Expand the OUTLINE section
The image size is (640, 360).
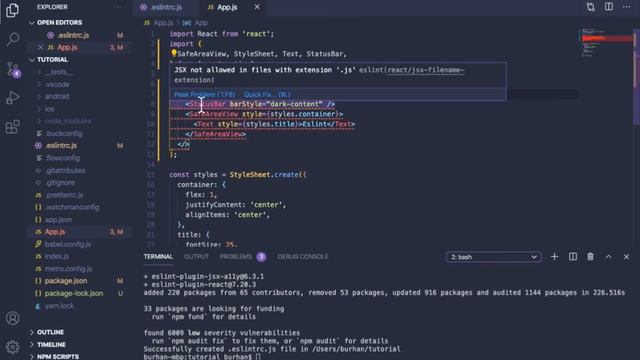click(x=51, y=332)
